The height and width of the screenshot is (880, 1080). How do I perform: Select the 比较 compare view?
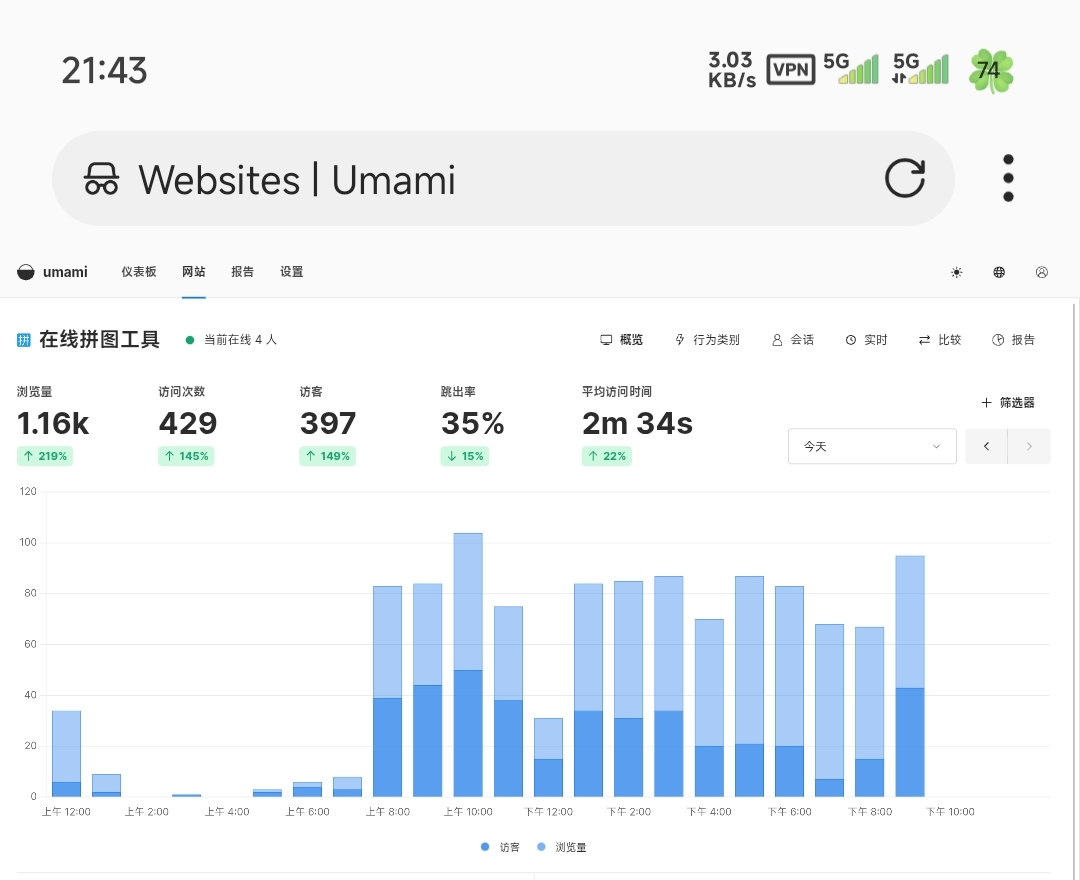coord(940,340)
